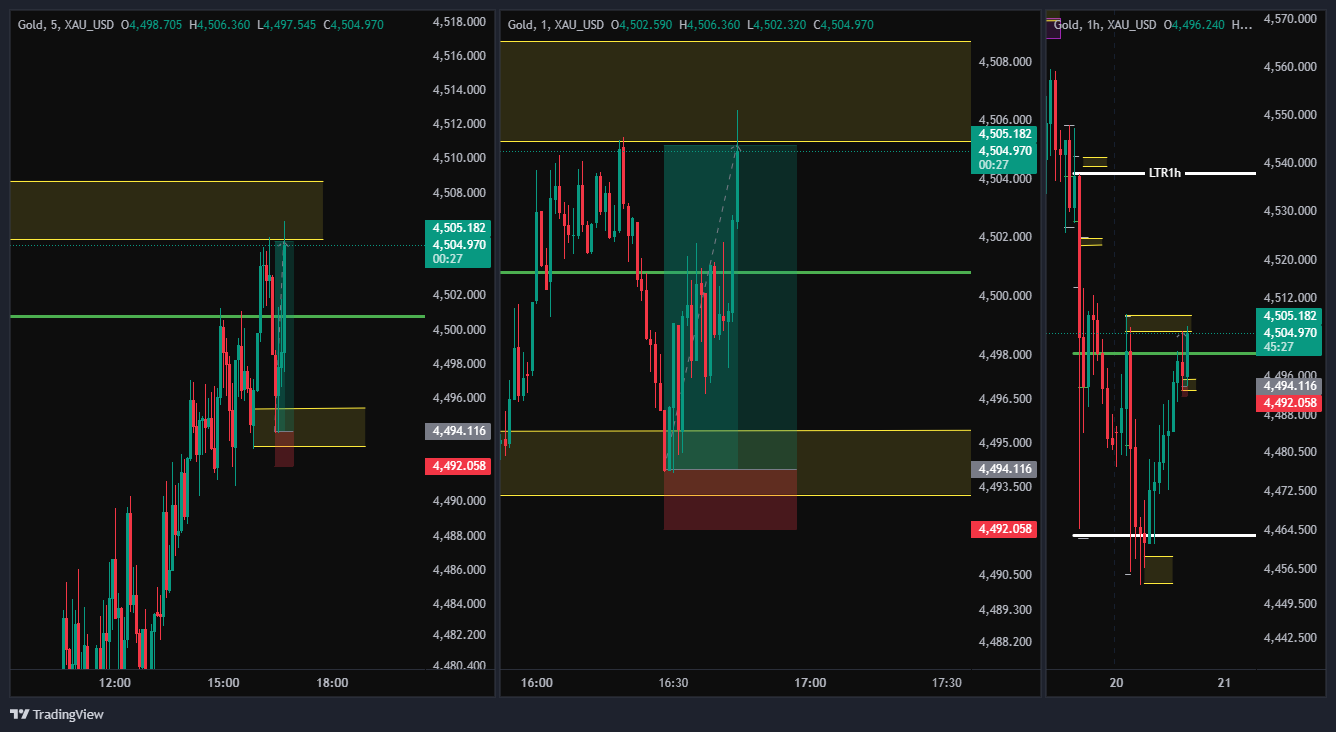Select the lower white horizontal line on 1h chart
Screen dimensions: 1336x732
coord(1164,535)
